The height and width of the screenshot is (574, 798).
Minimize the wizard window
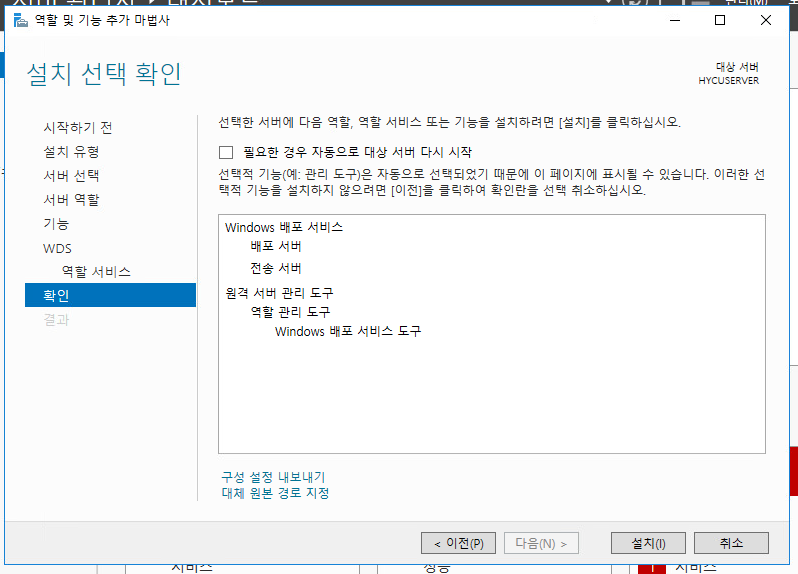tap(675, 20)
